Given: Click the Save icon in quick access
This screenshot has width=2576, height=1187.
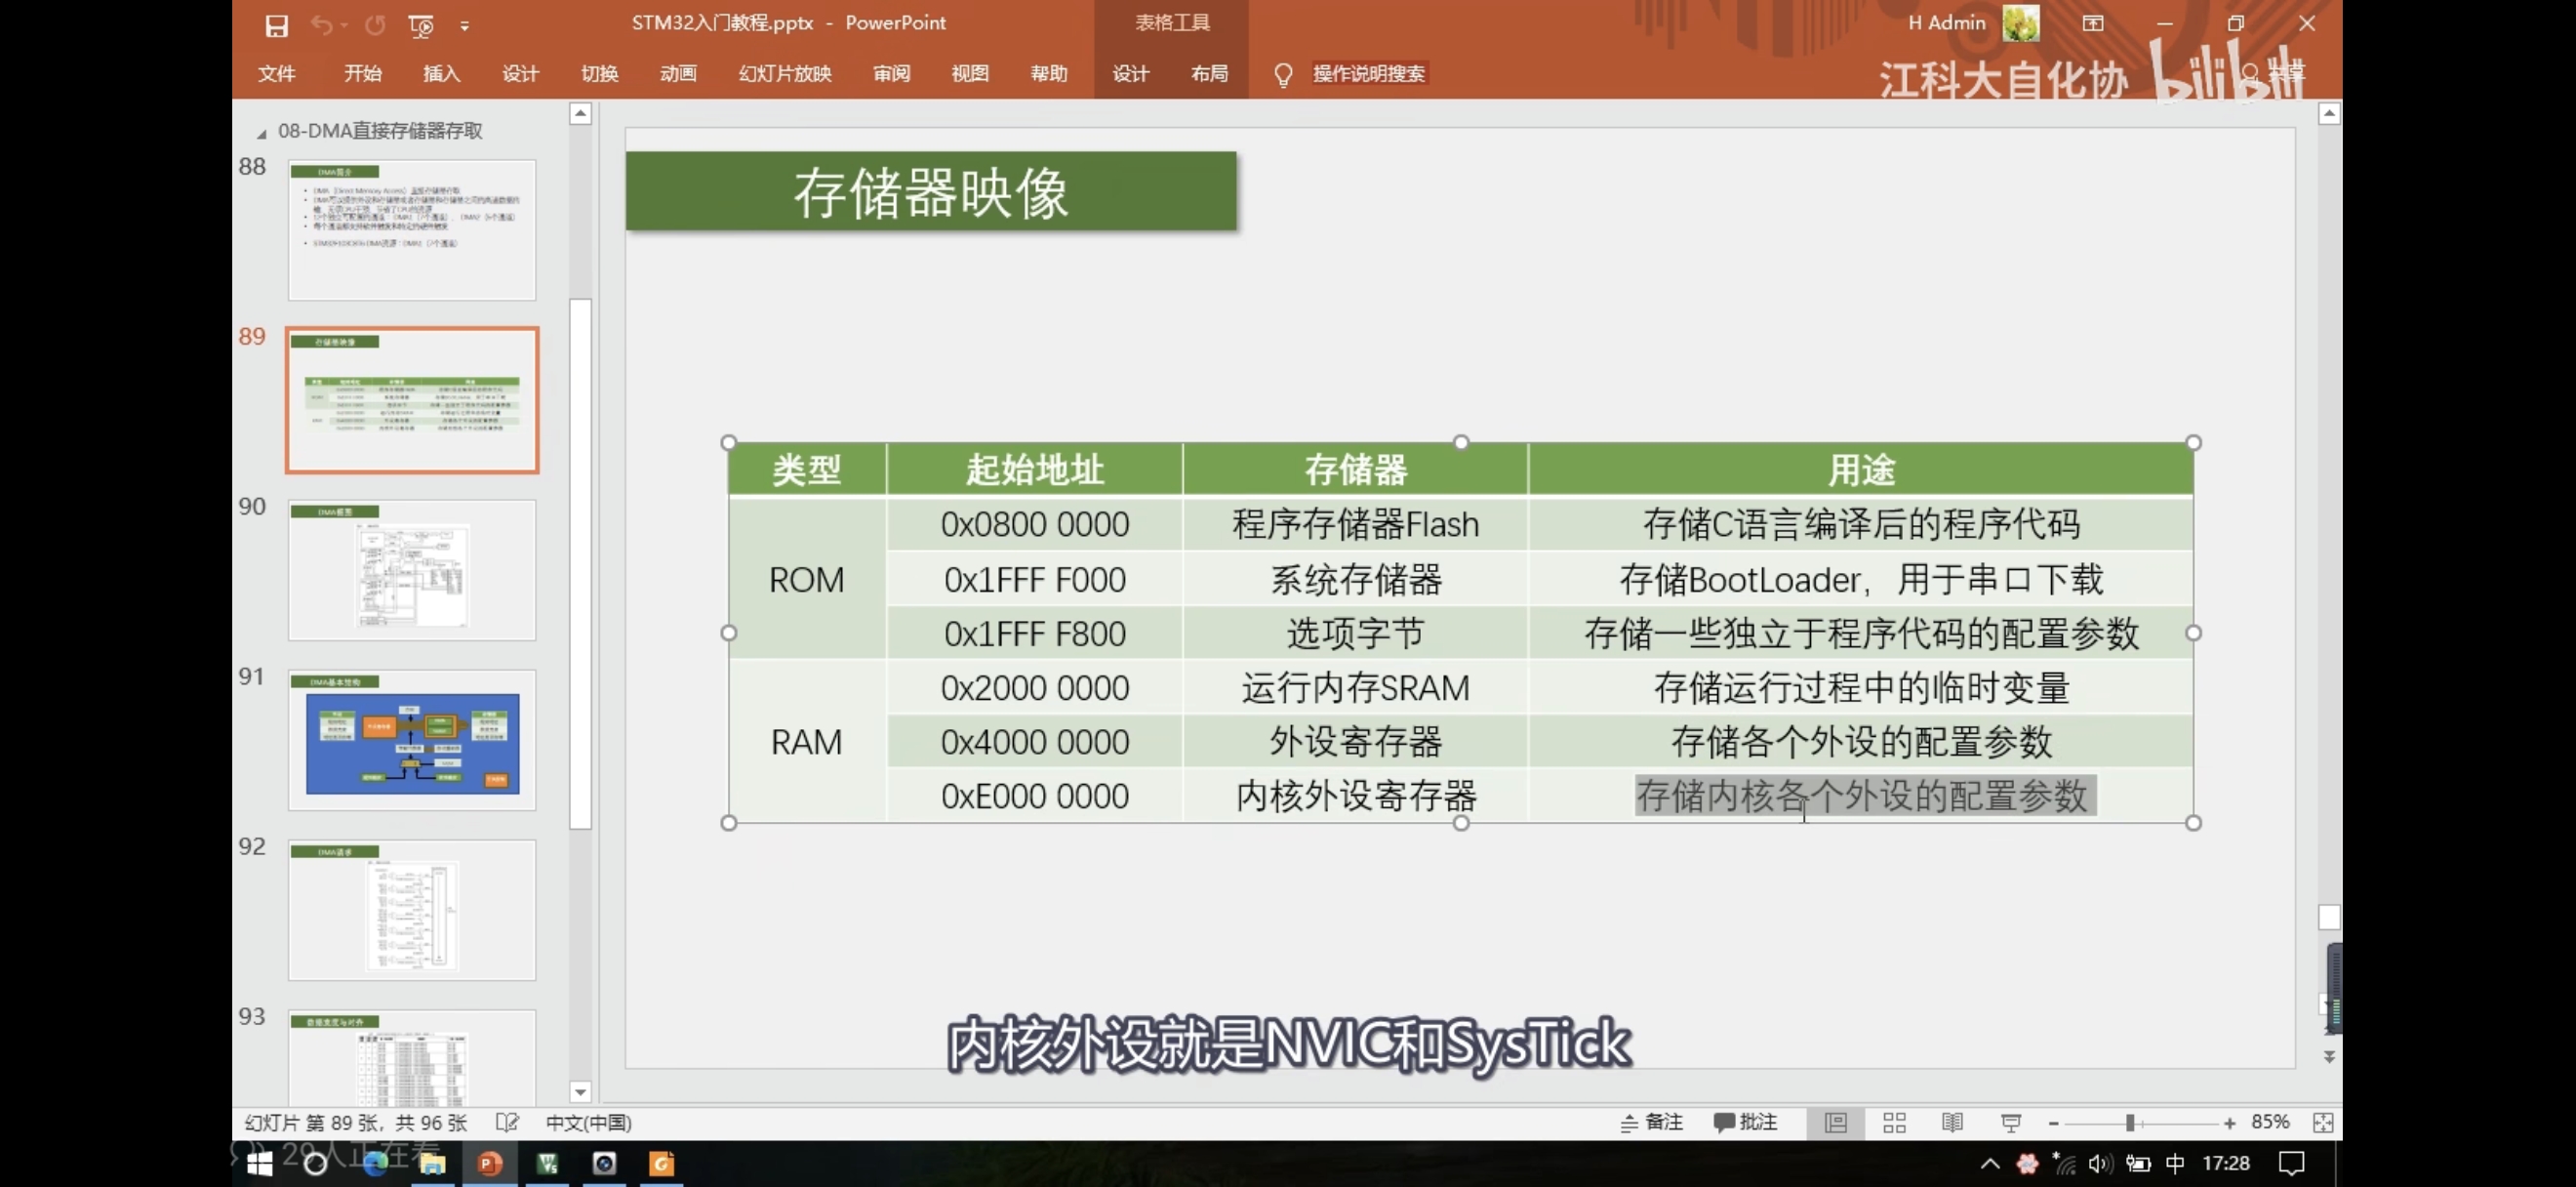Looking at the screenshot, I should pyautogui.click(x=277, y=25).
